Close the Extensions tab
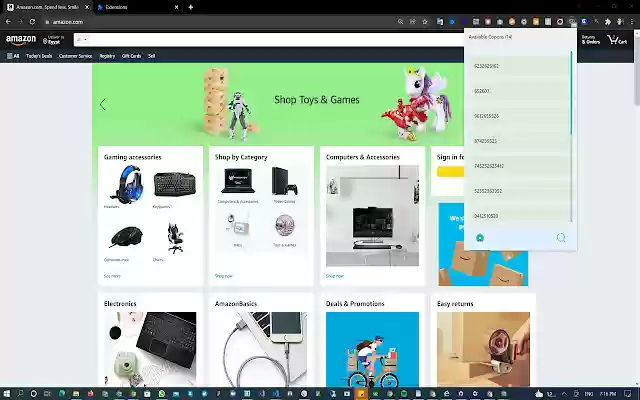 [x=176, y=7]
